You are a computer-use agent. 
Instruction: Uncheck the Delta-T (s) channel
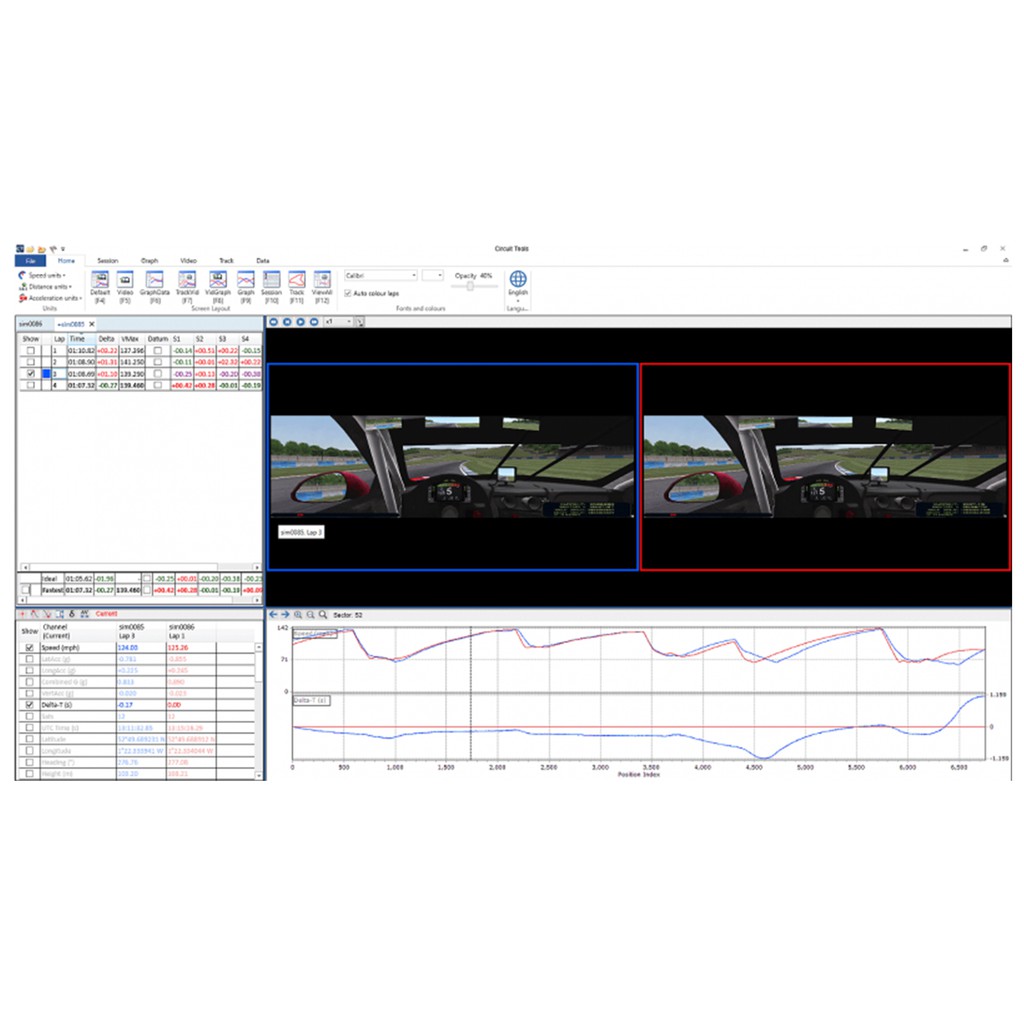click(x=29, y=705)
